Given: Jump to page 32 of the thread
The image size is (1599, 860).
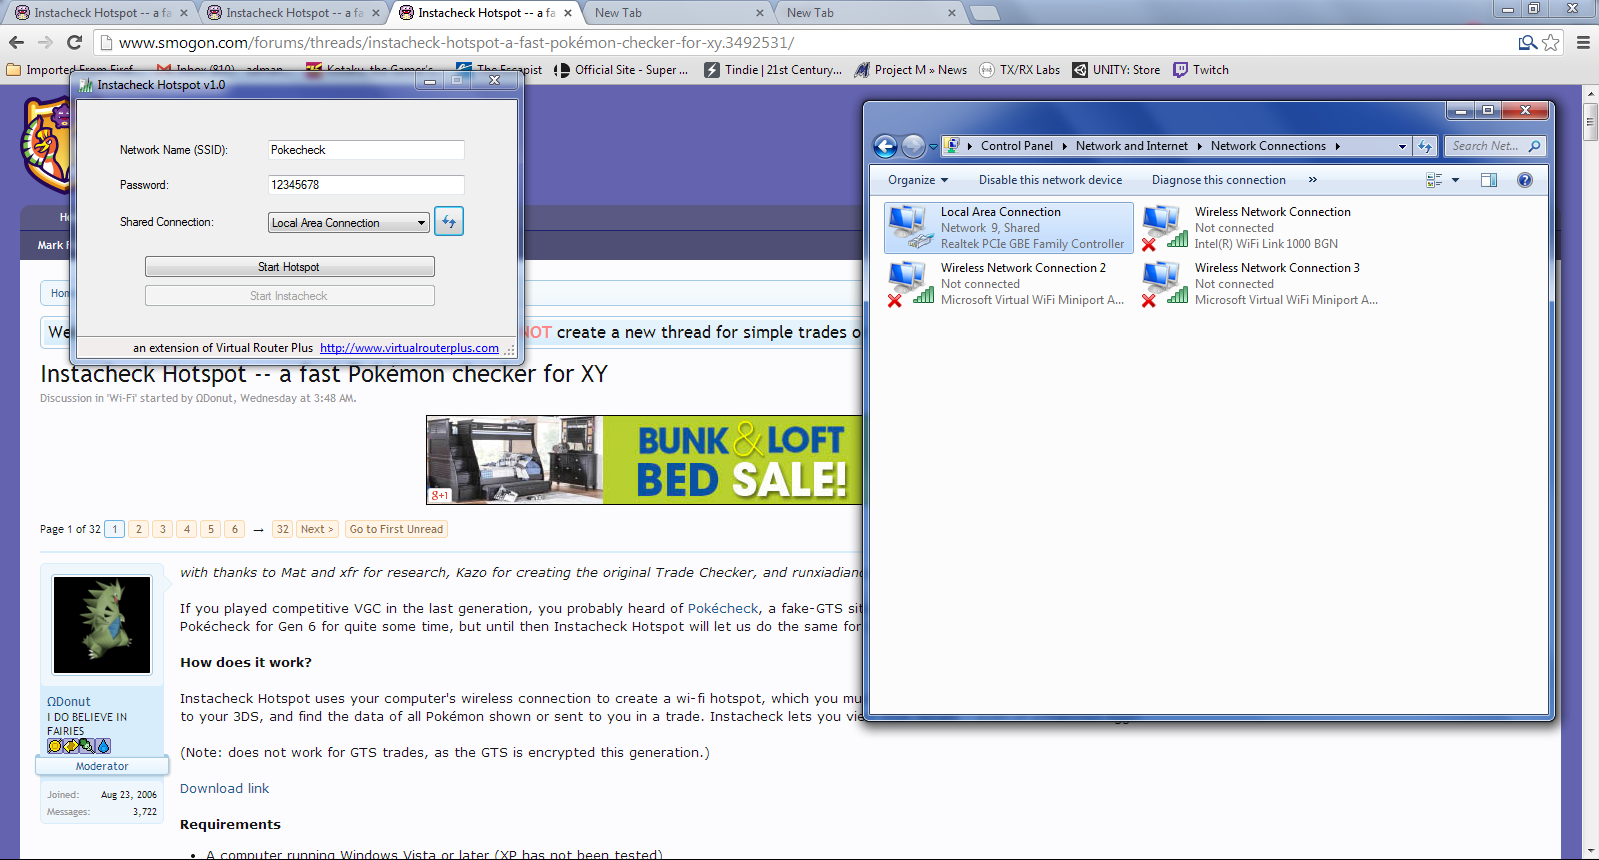Looking at the screenshot, I should click(x=283, y=529).
